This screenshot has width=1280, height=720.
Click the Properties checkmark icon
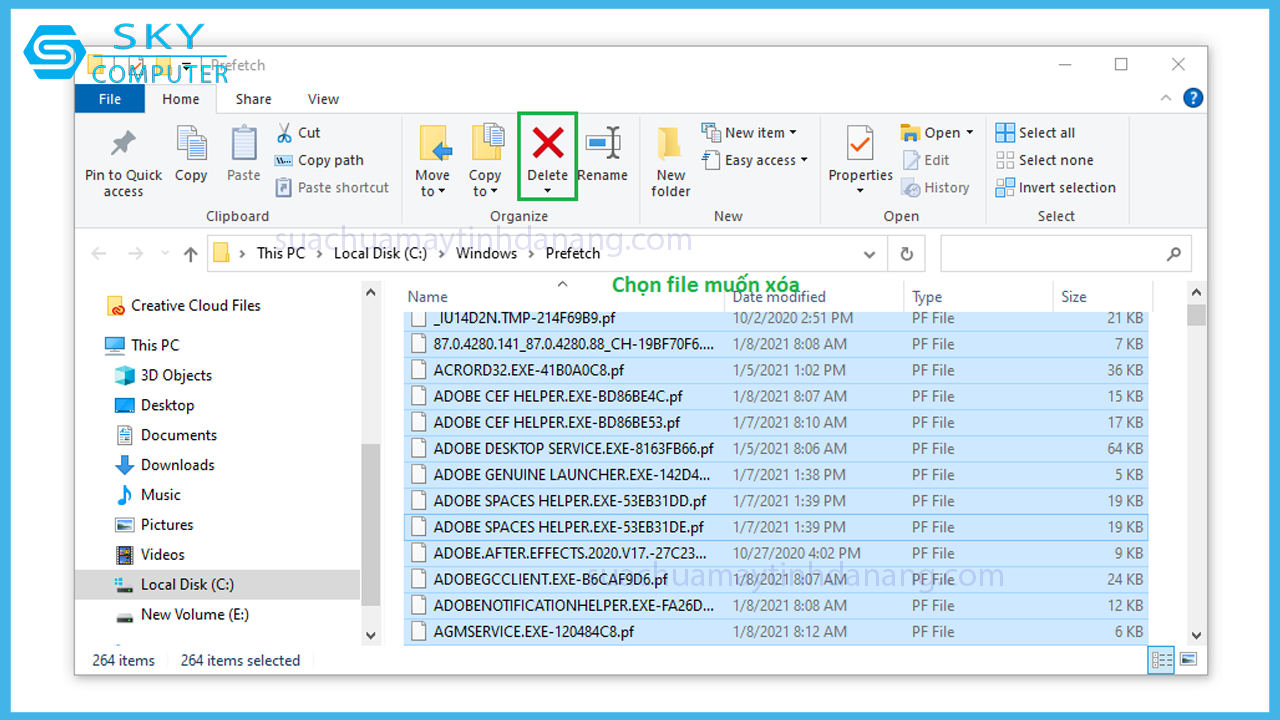point(860,144)
